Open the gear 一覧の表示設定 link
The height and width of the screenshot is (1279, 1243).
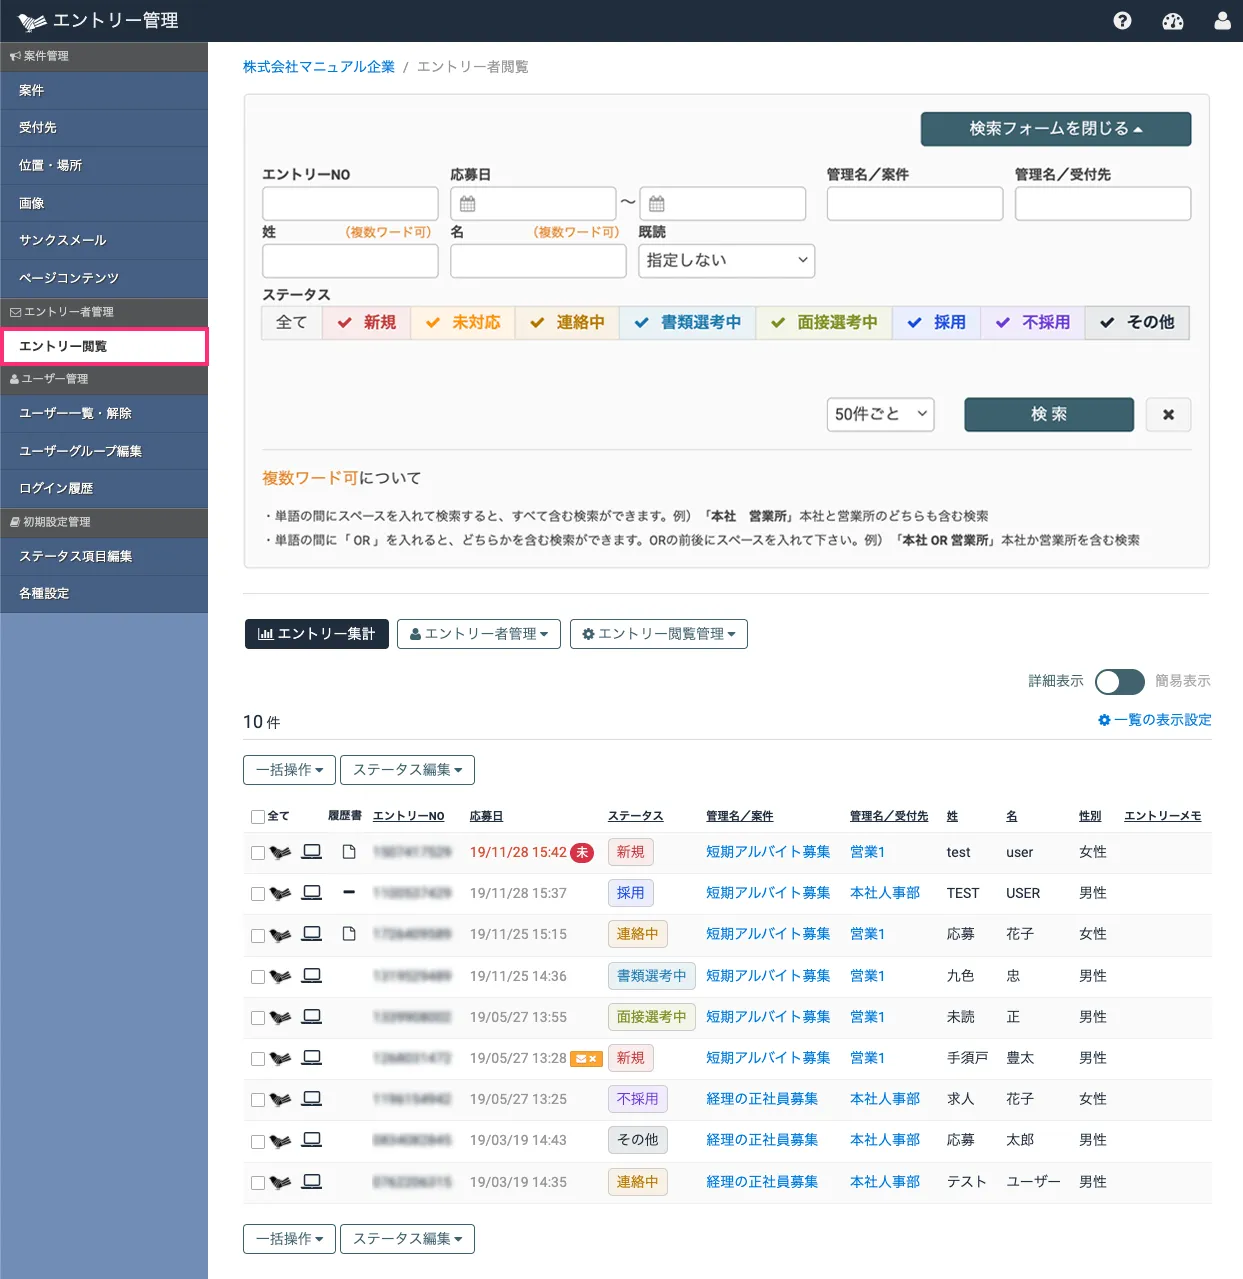click(x=1155, y=720)
